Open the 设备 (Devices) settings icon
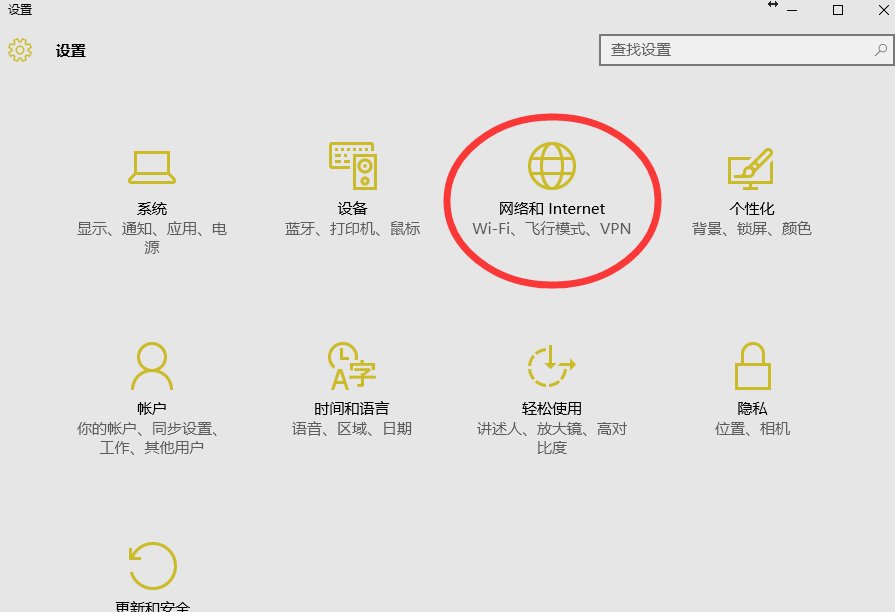The height and width of the screenshot is (612, 895). [x=352, y=165]
